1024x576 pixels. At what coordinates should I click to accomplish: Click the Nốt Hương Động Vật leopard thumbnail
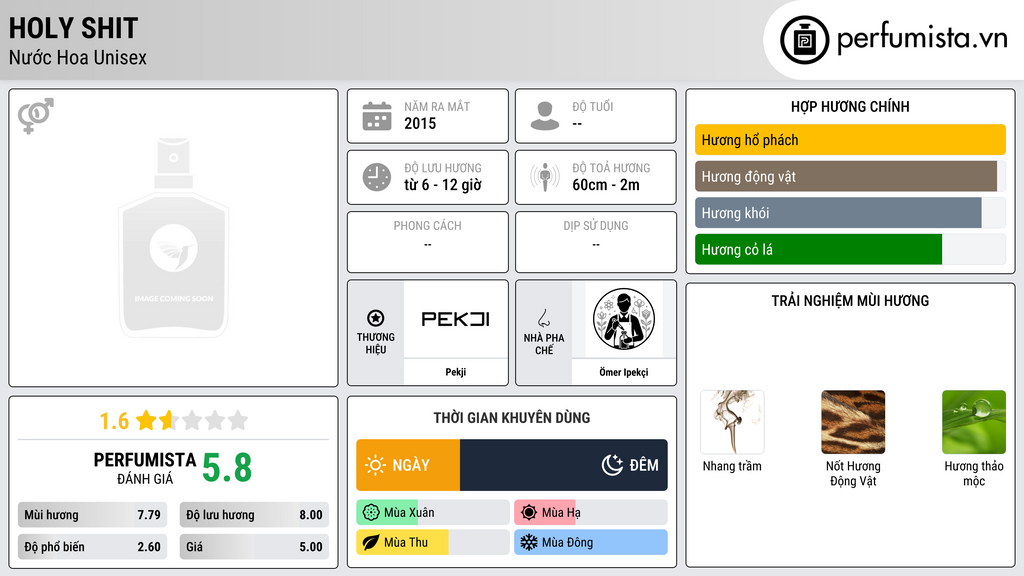coord(853,422)
